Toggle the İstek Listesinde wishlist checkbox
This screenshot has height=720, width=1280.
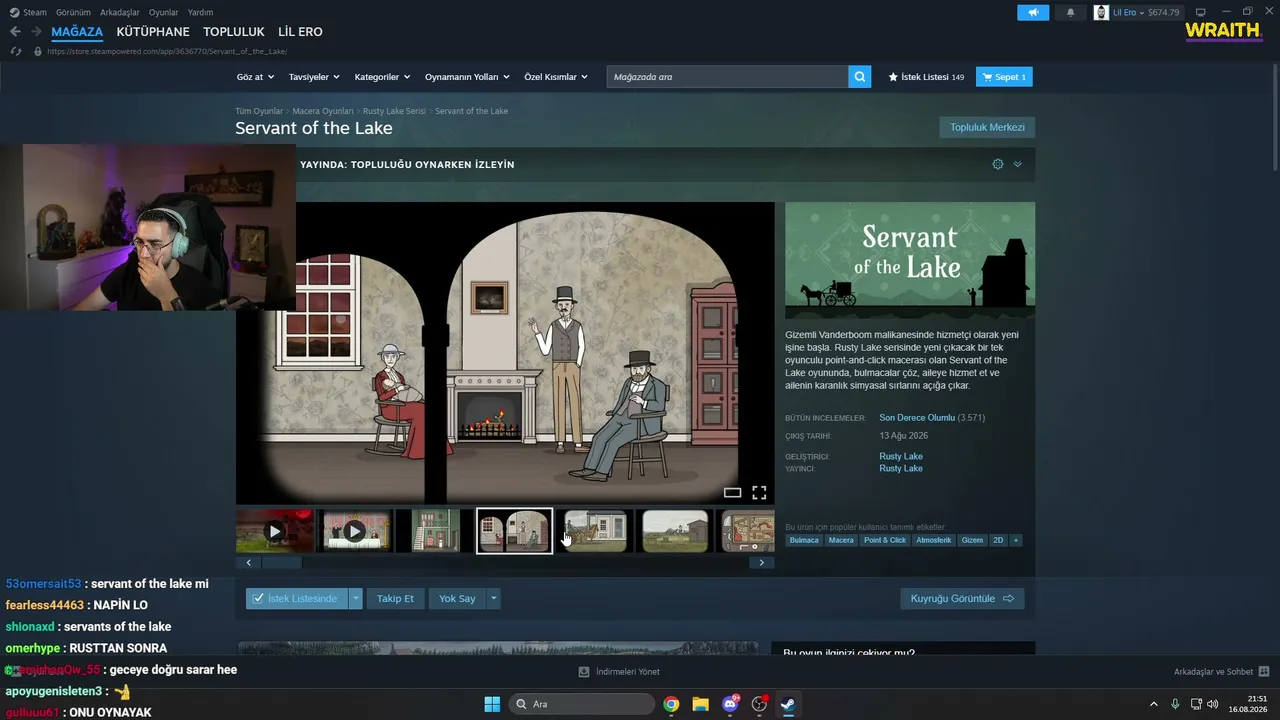[258, 598]
